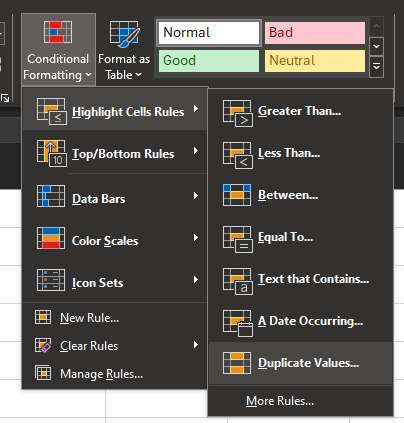Click the Duplicate Values icon
The width and height of the screenshot is (404, 423).
pyautogui.click(x=237, y=363)
